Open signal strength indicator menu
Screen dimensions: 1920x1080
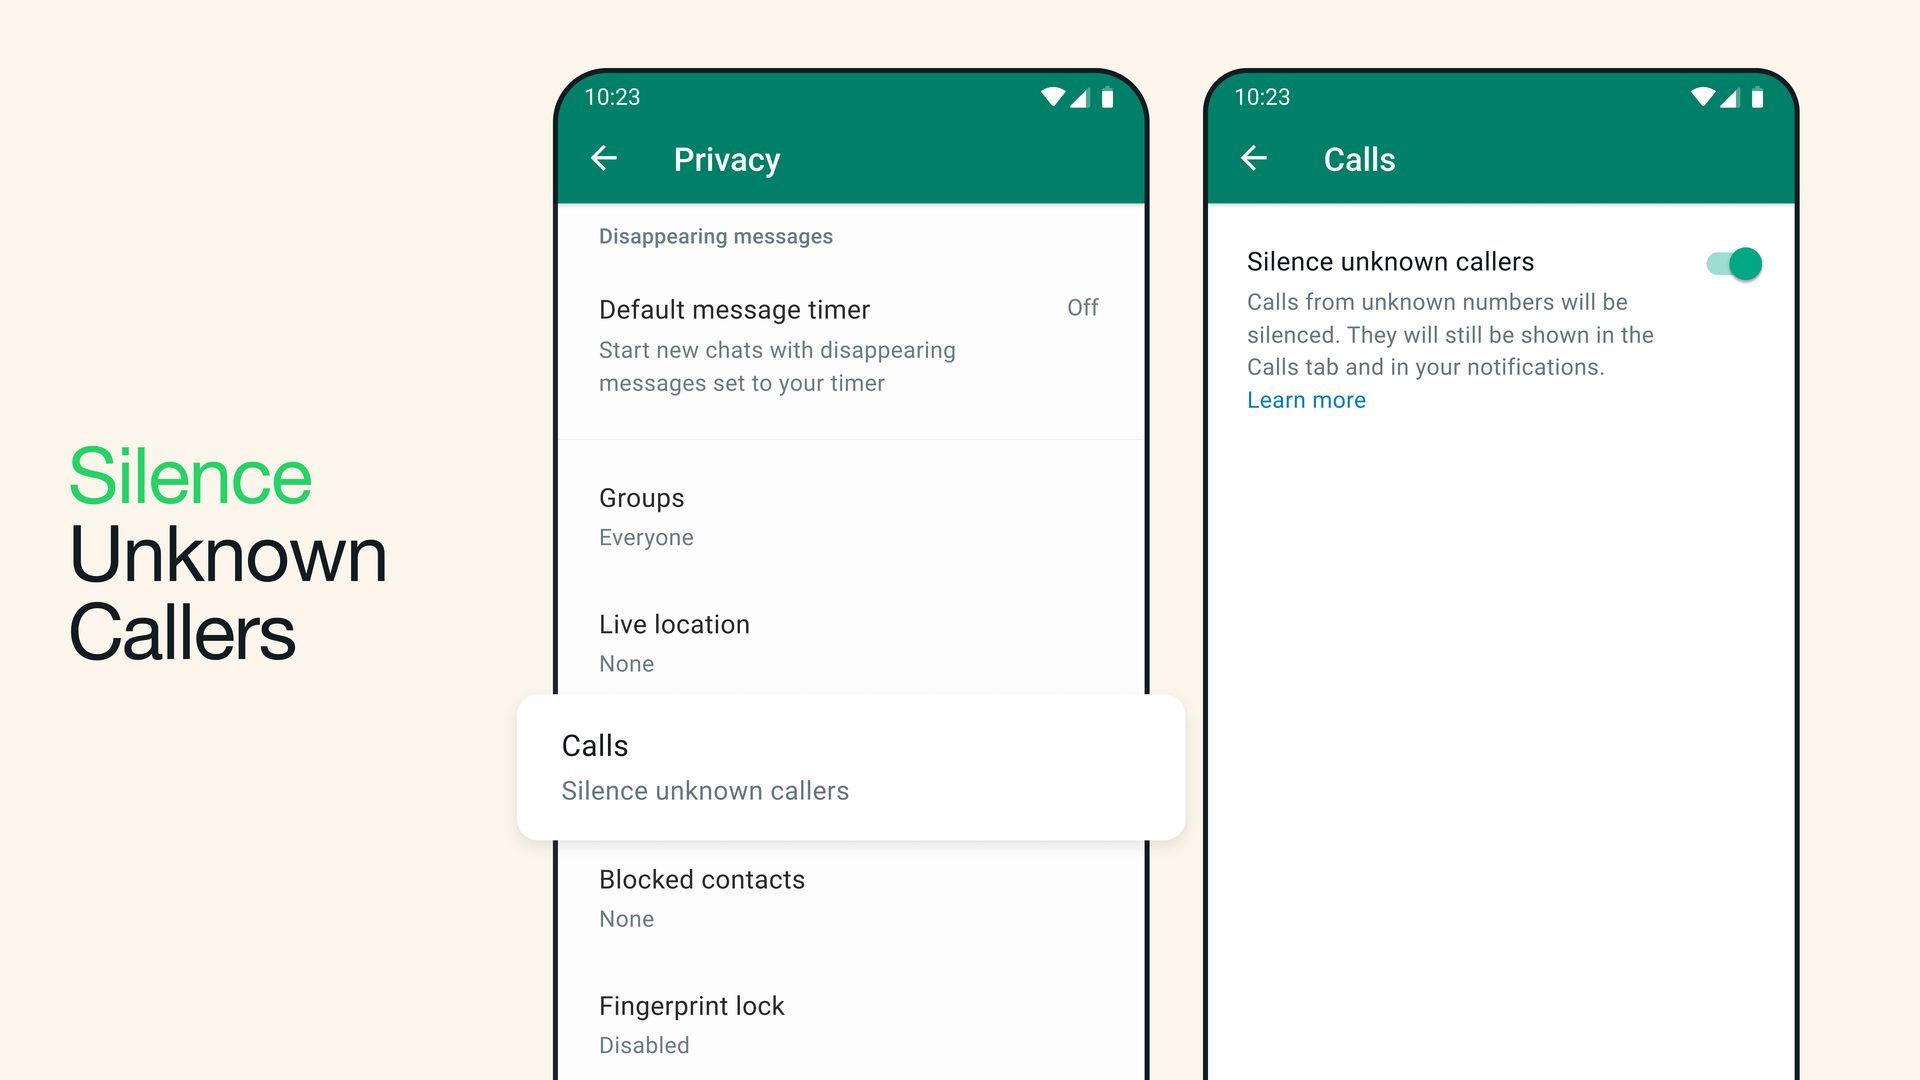(1081, 98)
